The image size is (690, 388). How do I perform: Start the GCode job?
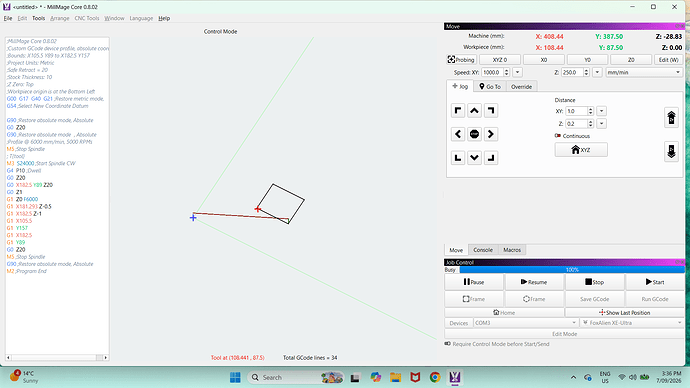pos(655,282)
